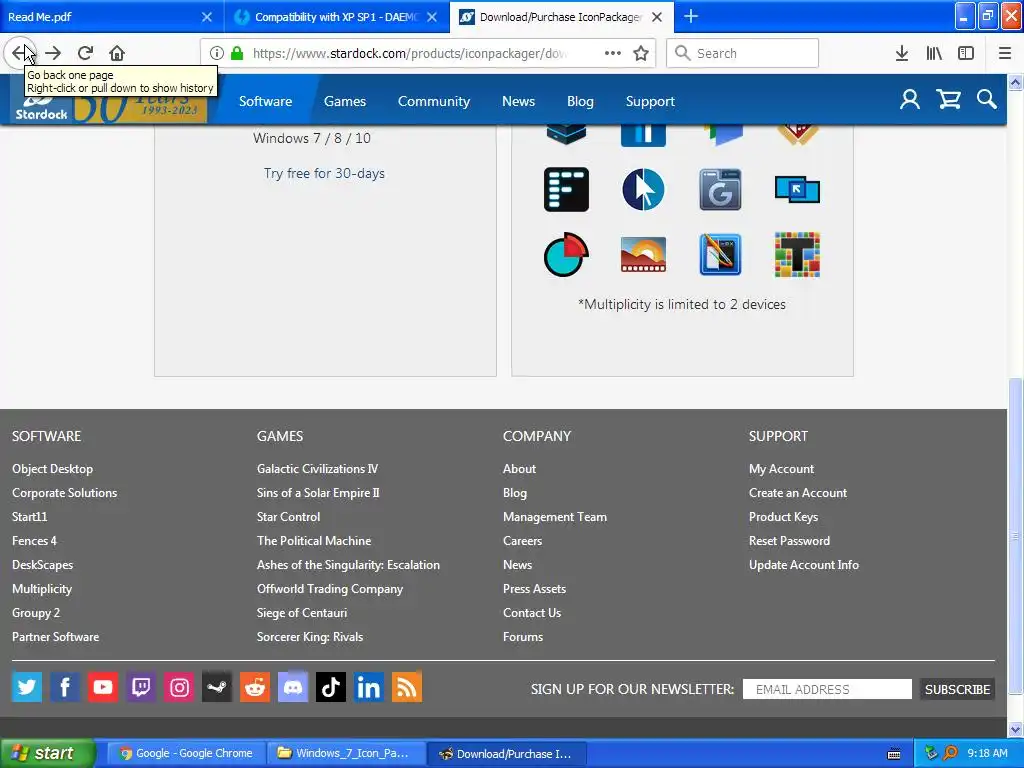1024x768 pixels.
Task: Open the Blog nav item
Action: [x=580, y=101]
